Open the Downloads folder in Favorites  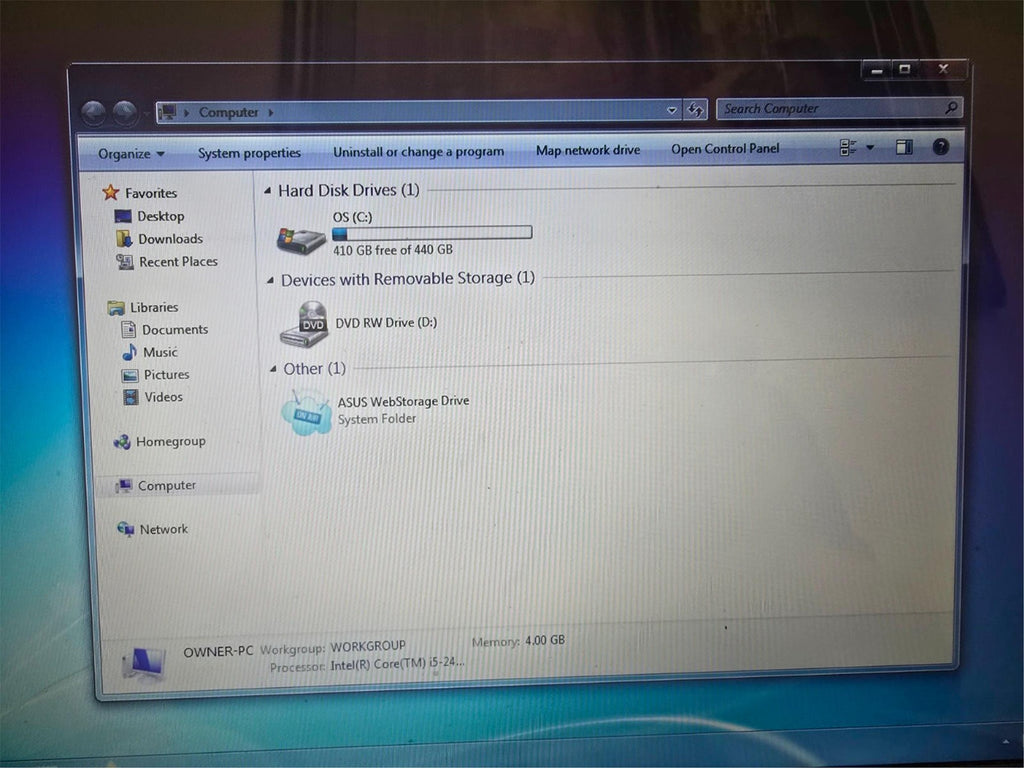[x=170, y=239]
